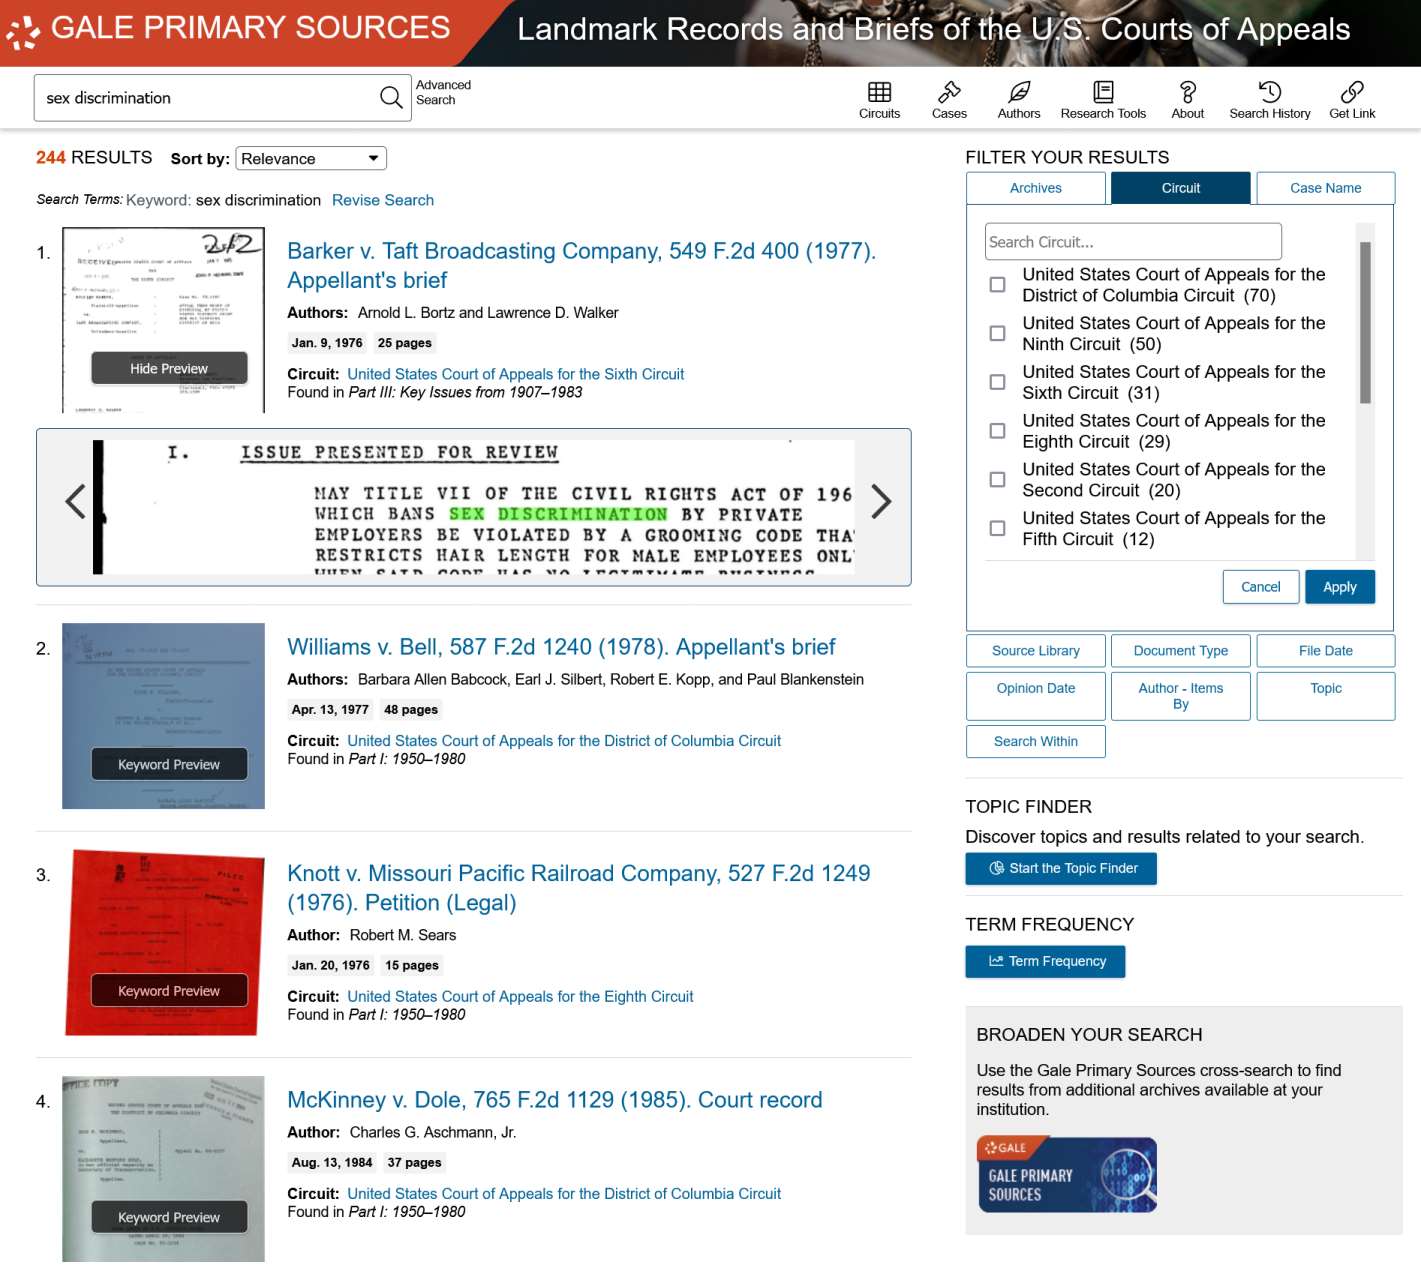This screenshot has height=1274, width=1421.
Task: Open Knott v. Missouri Pacific result
Action: point(578,888)
